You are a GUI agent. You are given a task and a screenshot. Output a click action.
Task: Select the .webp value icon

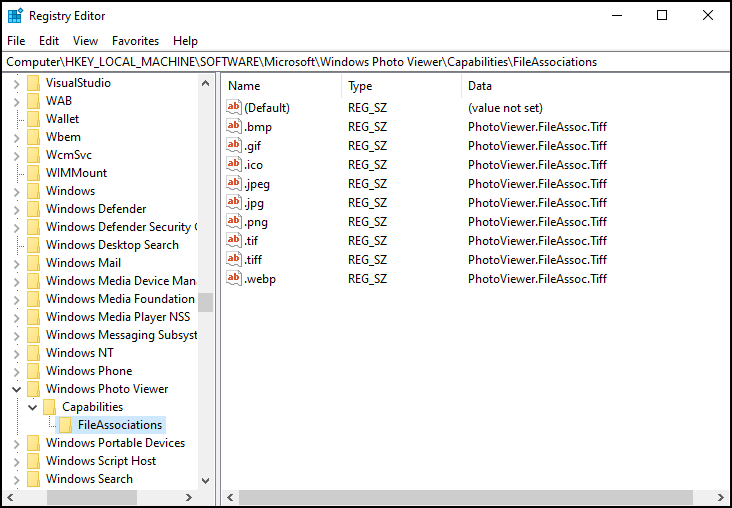point(235,279)
